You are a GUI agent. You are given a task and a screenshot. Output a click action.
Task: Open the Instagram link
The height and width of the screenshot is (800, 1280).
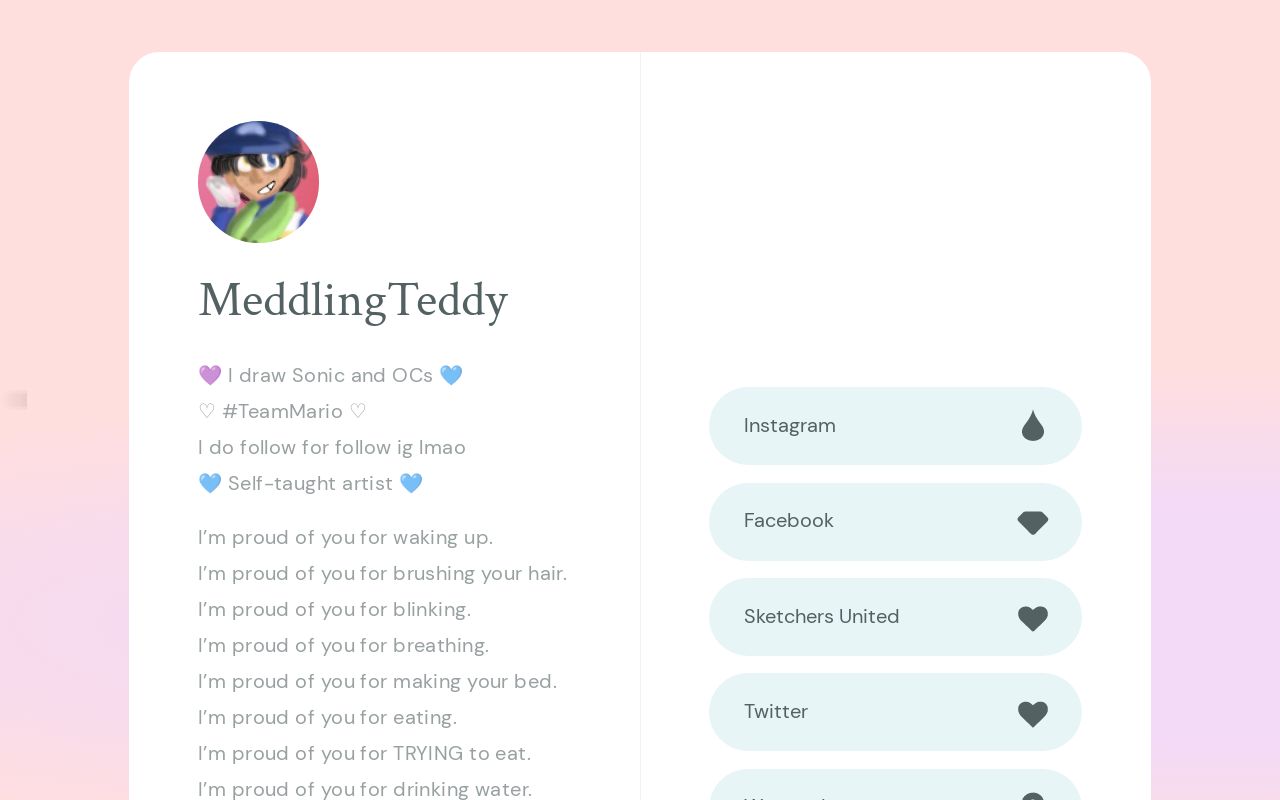pyautogui.click(x=895, y=426)
